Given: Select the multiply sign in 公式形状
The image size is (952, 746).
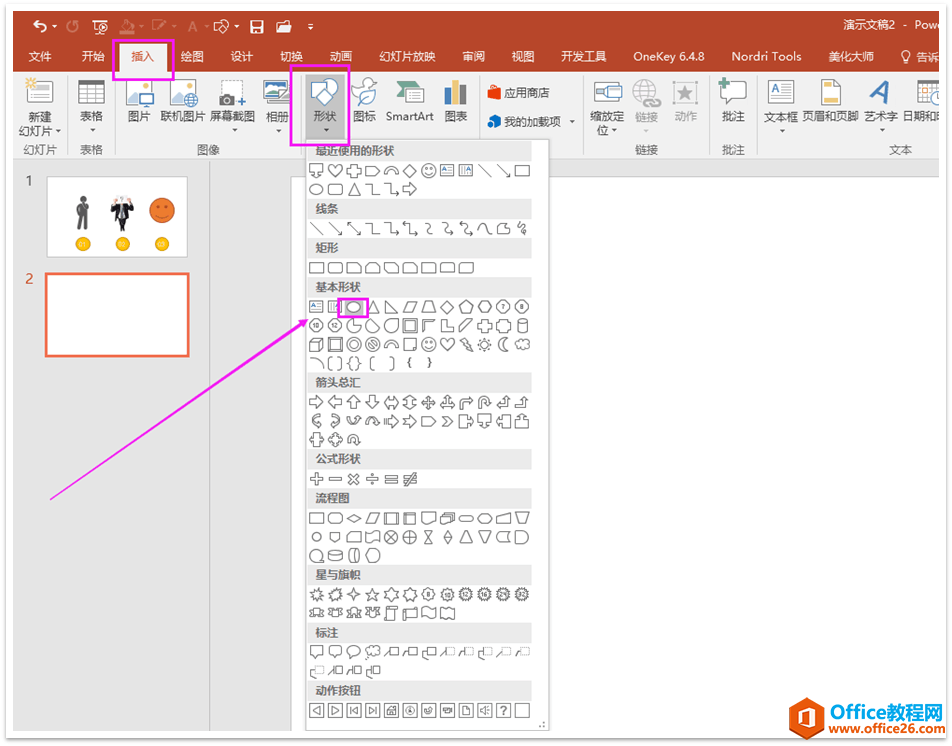Looking at the screenshot, I should coord(353,479).
